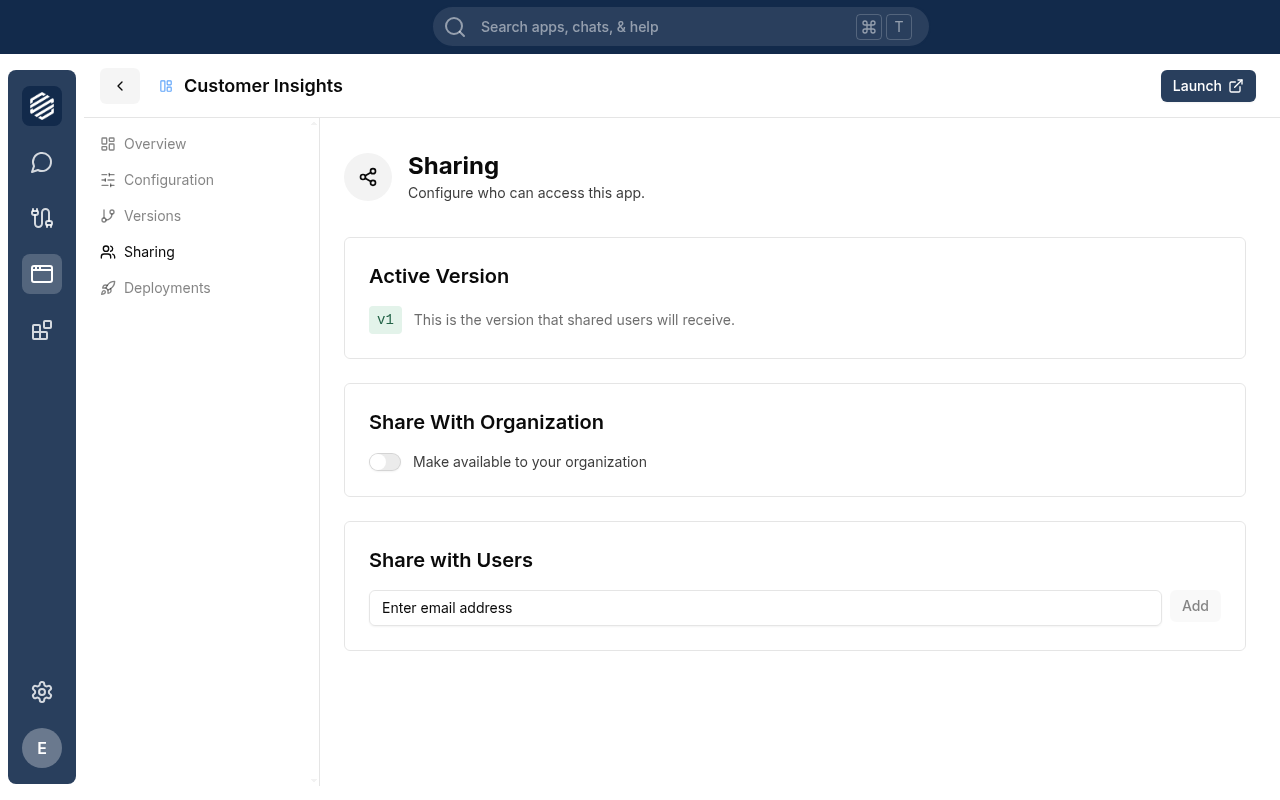Open the workflows connector icon in sidebar
This screenshot has width=1280, height=800.
42,218
